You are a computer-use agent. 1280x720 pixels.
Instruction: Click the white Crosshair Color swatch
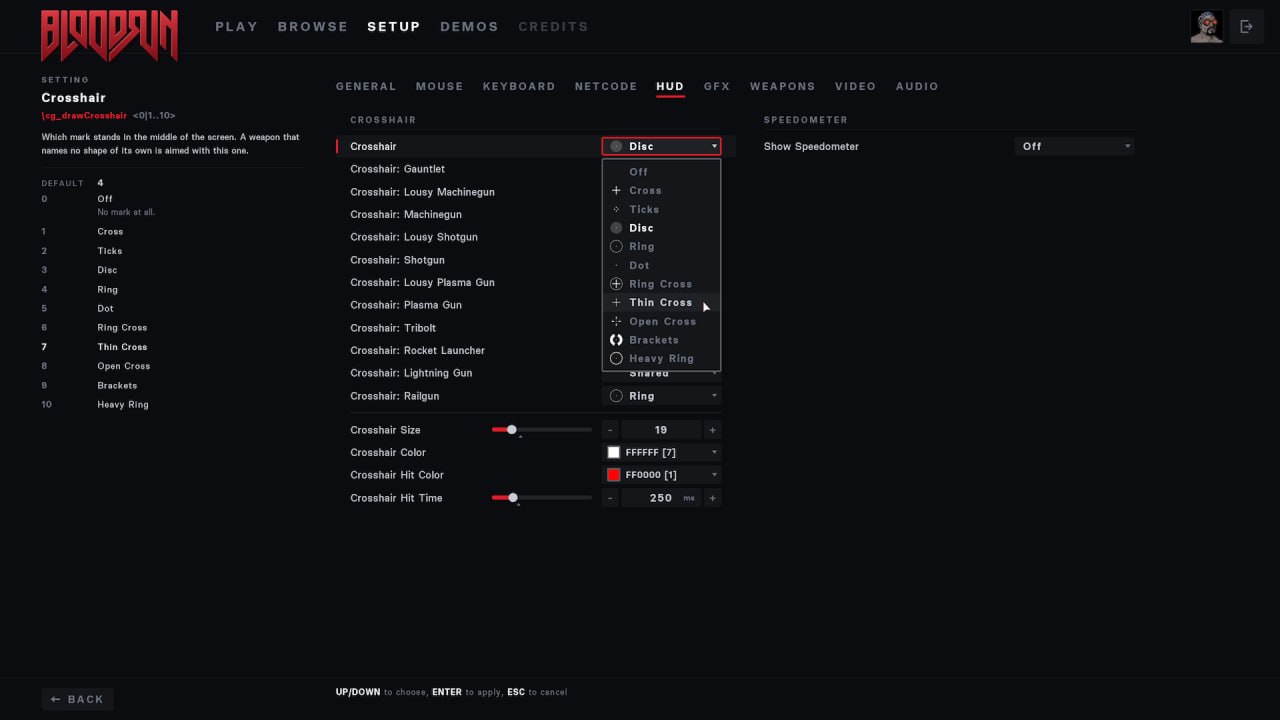[614, 453]
